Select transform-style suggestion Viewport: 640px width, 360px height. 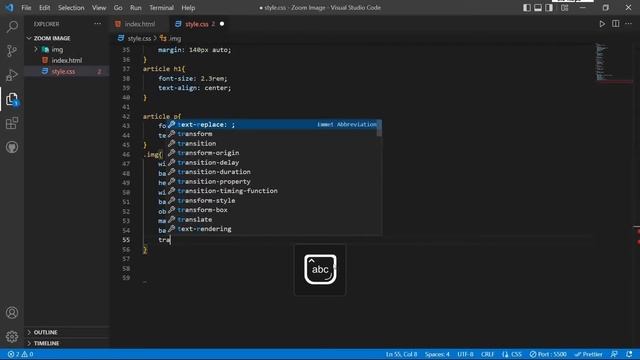click(x=273, y=201)
